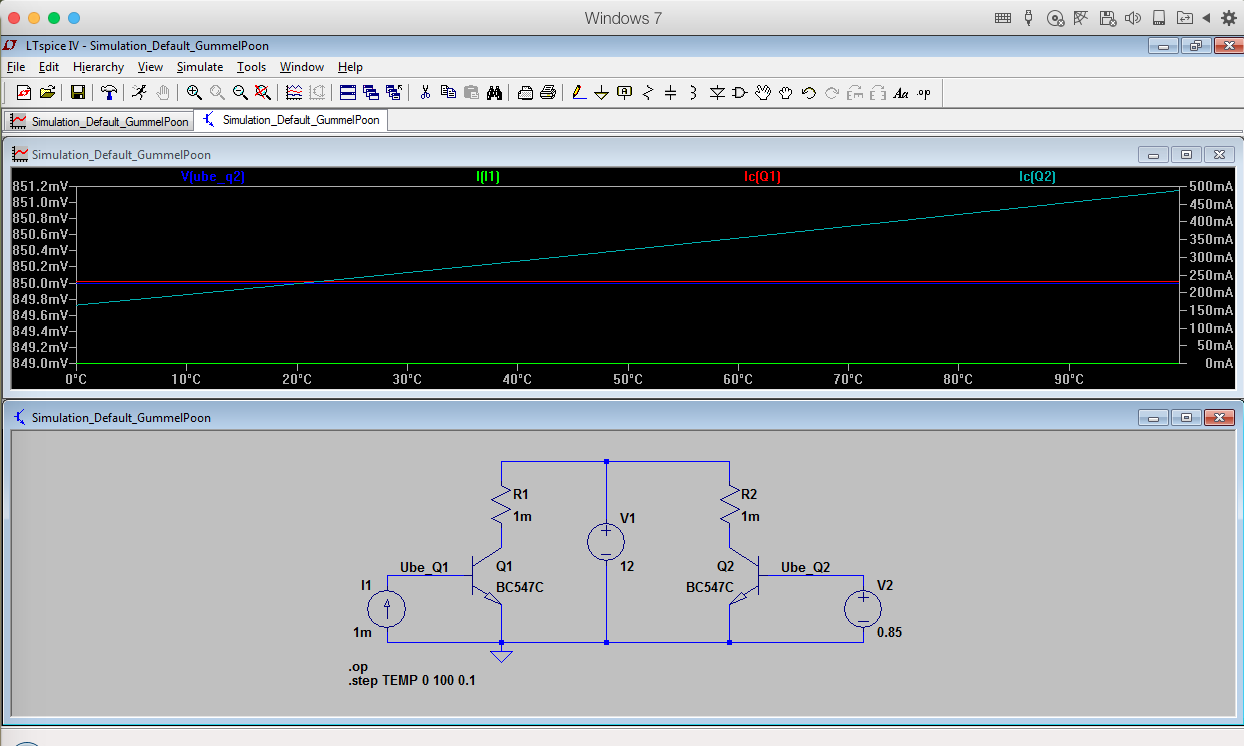Open Control Panel via the hammer icon
This screenshot has height=746, width=1244.
click(x=109, y=93)
